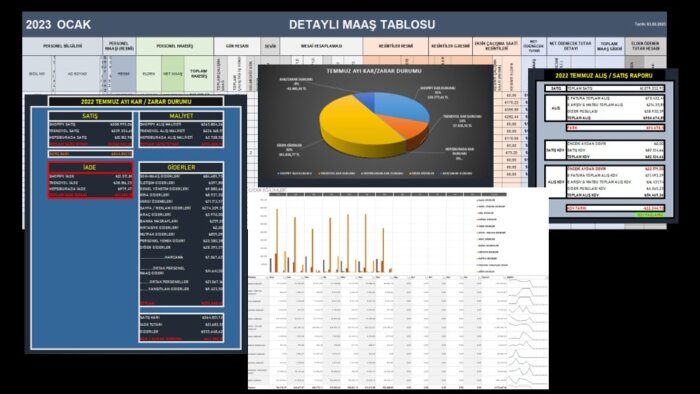
Task: Select the TOPLAM MAAŞ green sub-header
Action: tap(199, 74)
